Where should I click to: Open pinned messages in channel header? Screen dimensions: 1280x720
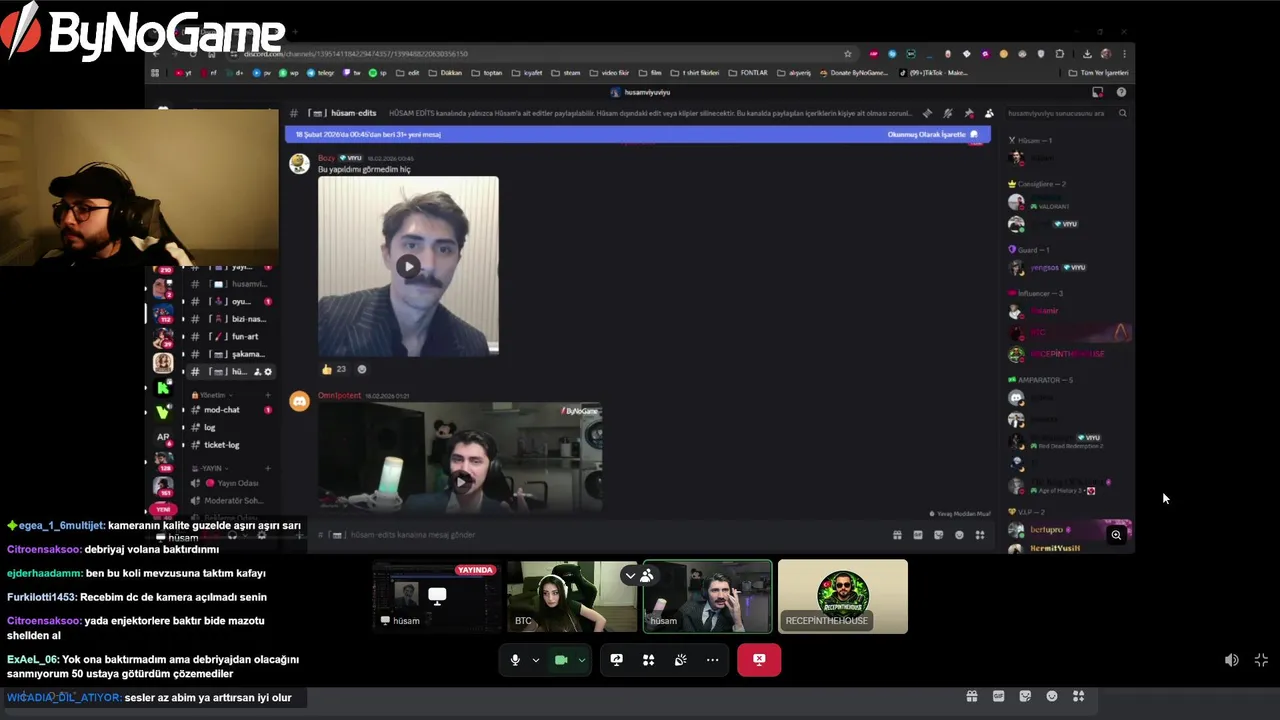[968, 113]
